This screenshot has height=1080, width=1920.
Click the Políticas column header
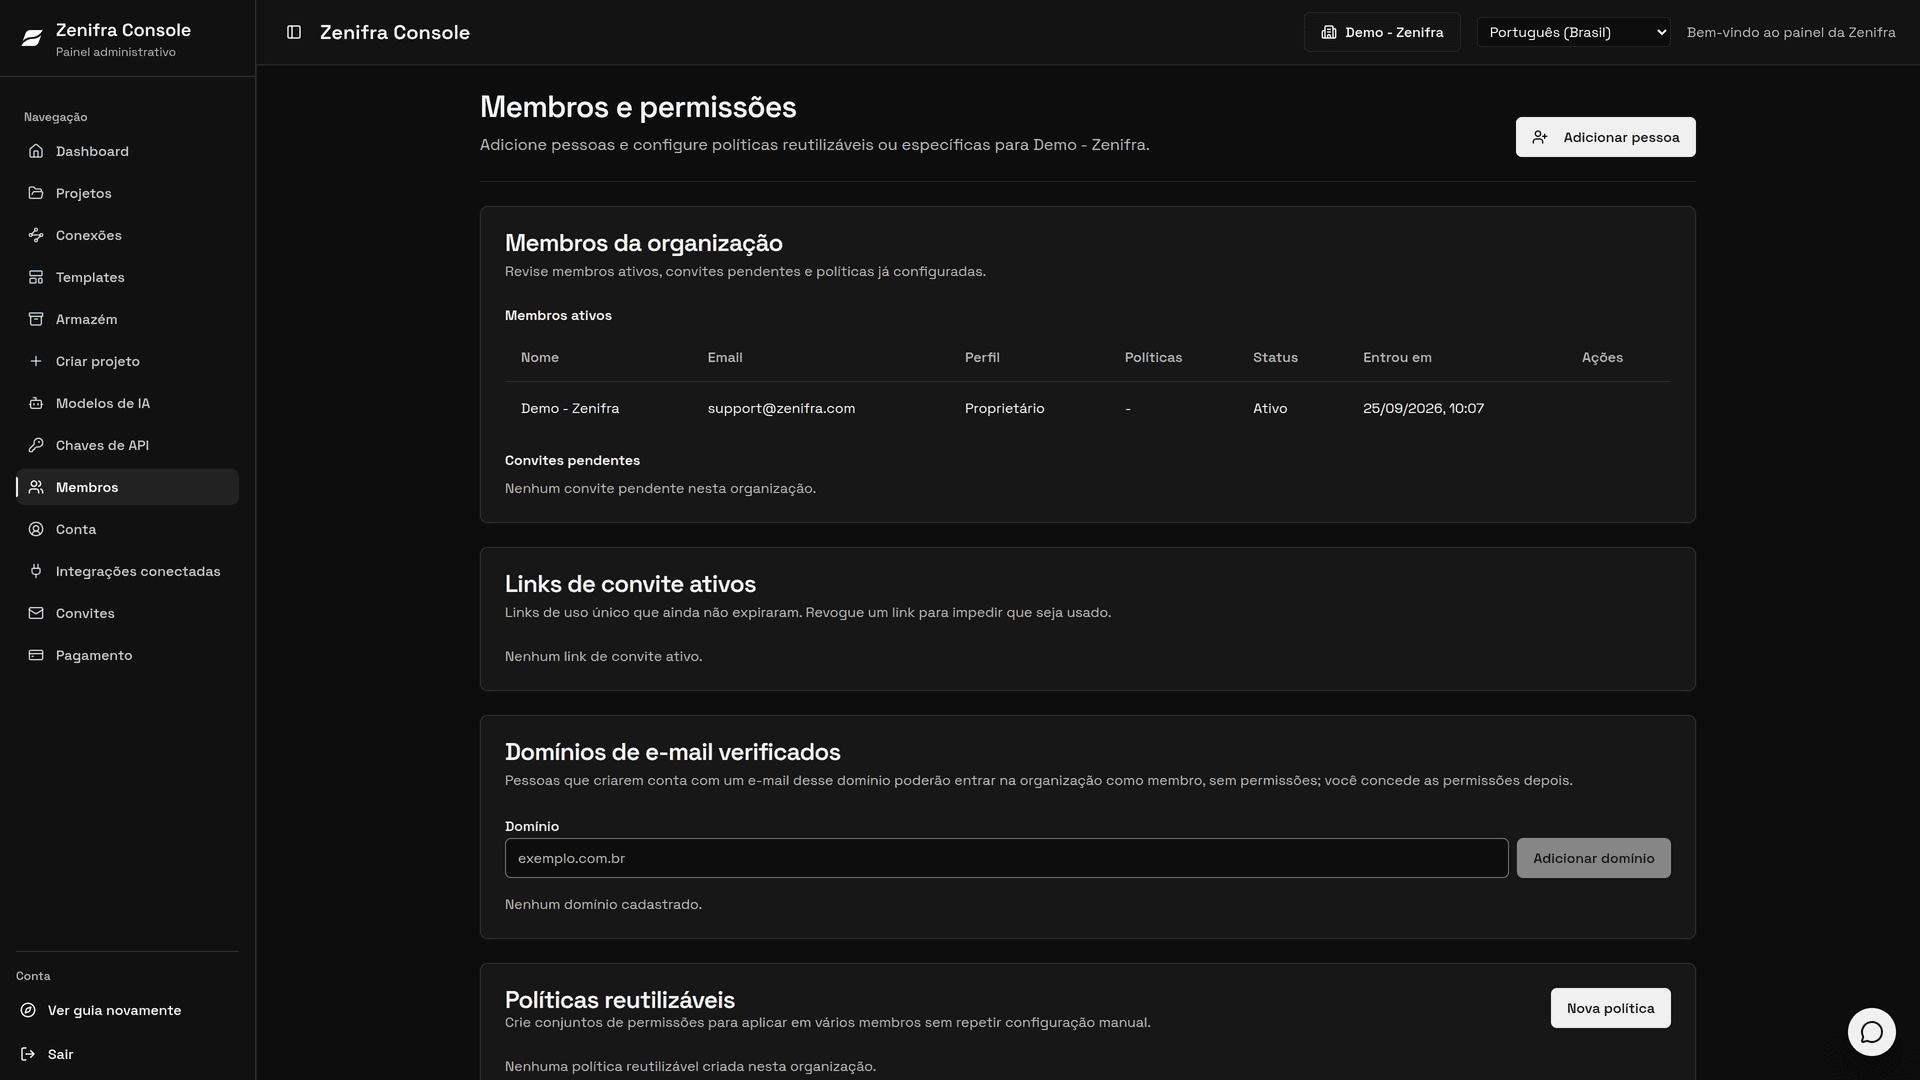click(1153, 357)
